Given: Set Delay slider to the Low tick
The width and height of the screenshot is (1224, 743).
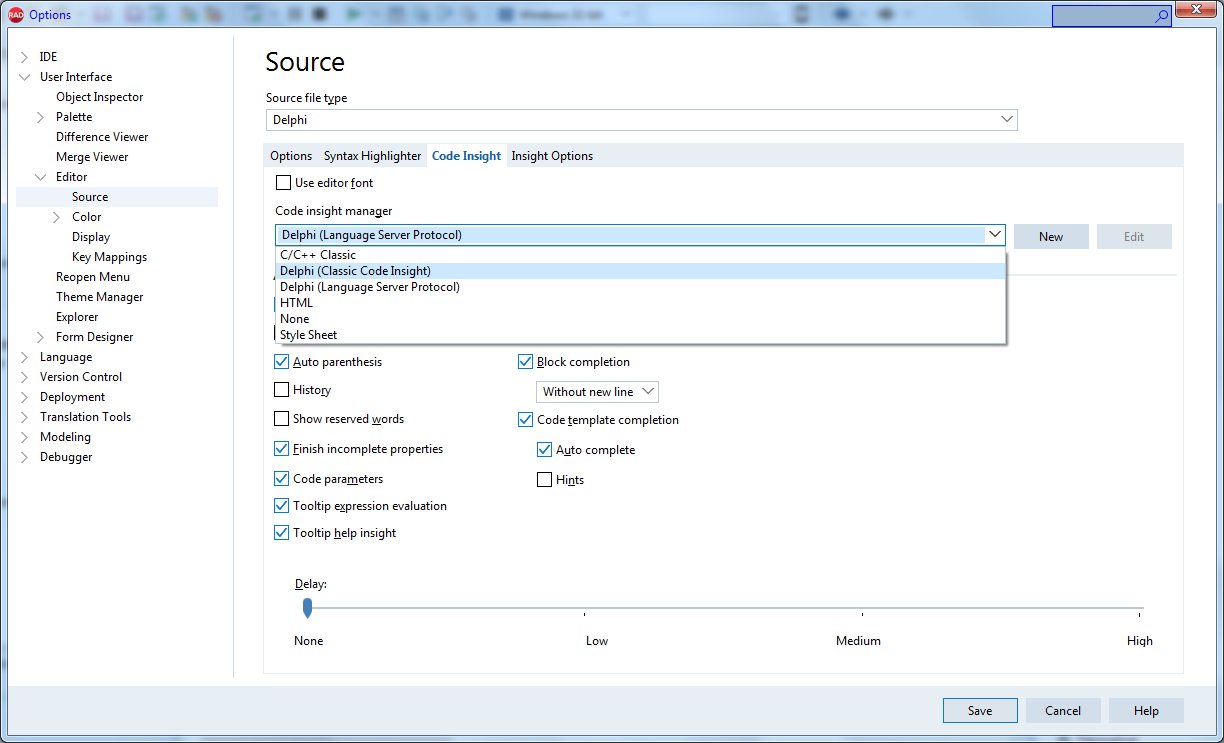Looking at the screenshot, I should click(x=585, y=609).
